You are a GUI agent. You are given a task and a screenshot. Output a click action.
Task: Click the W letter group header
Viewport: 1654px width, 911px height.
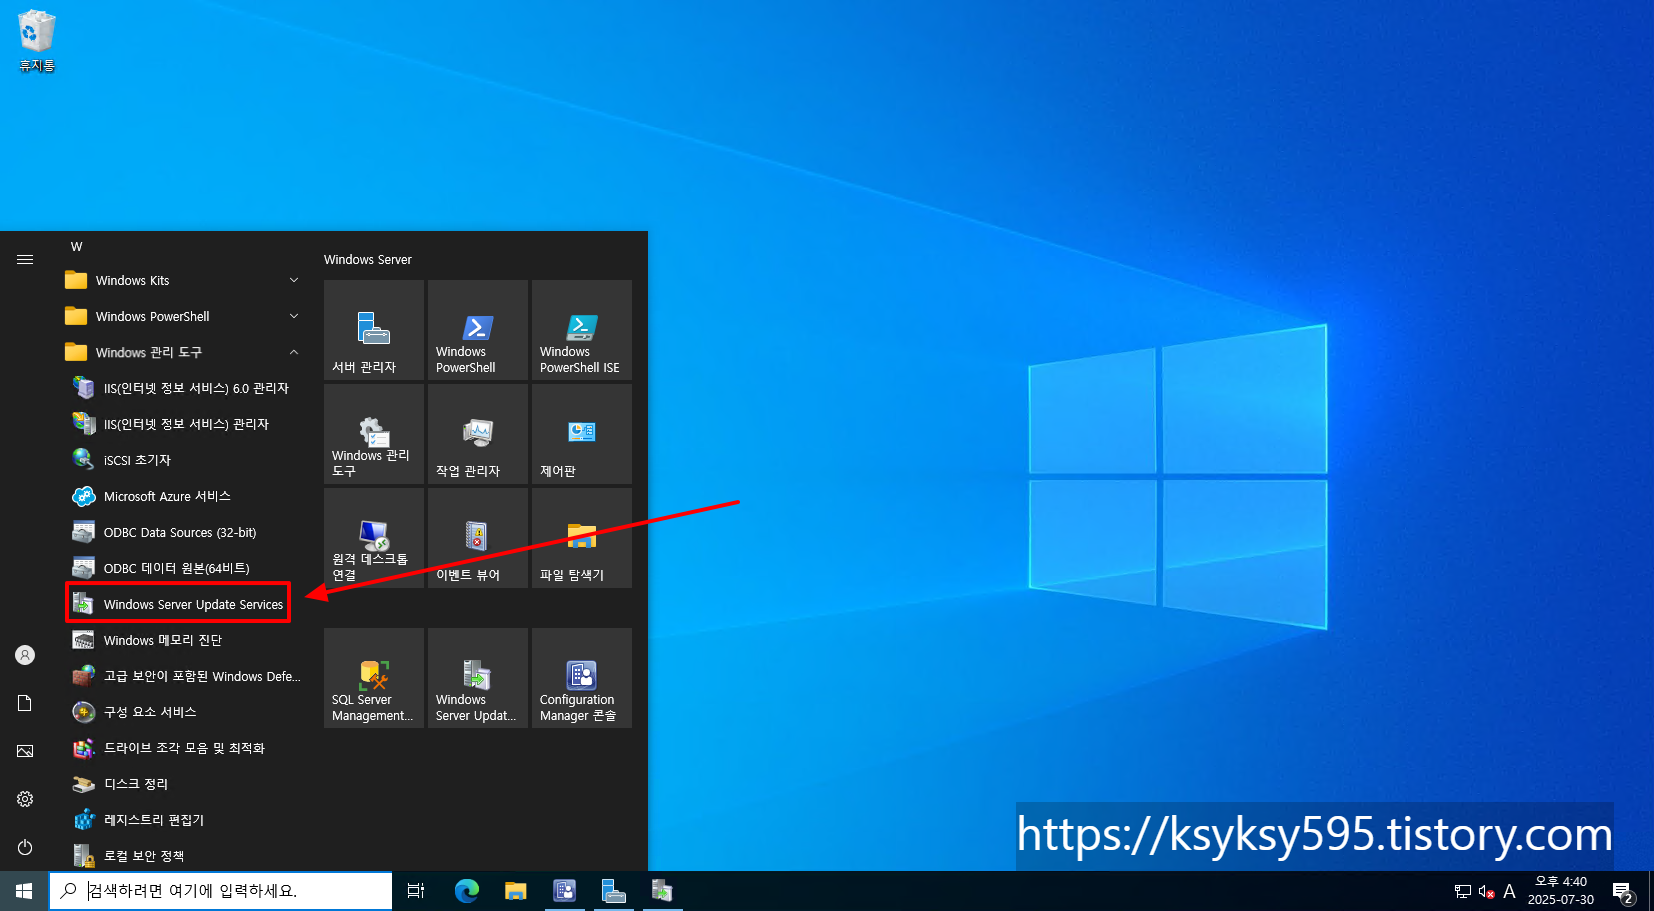click(77, 246)
